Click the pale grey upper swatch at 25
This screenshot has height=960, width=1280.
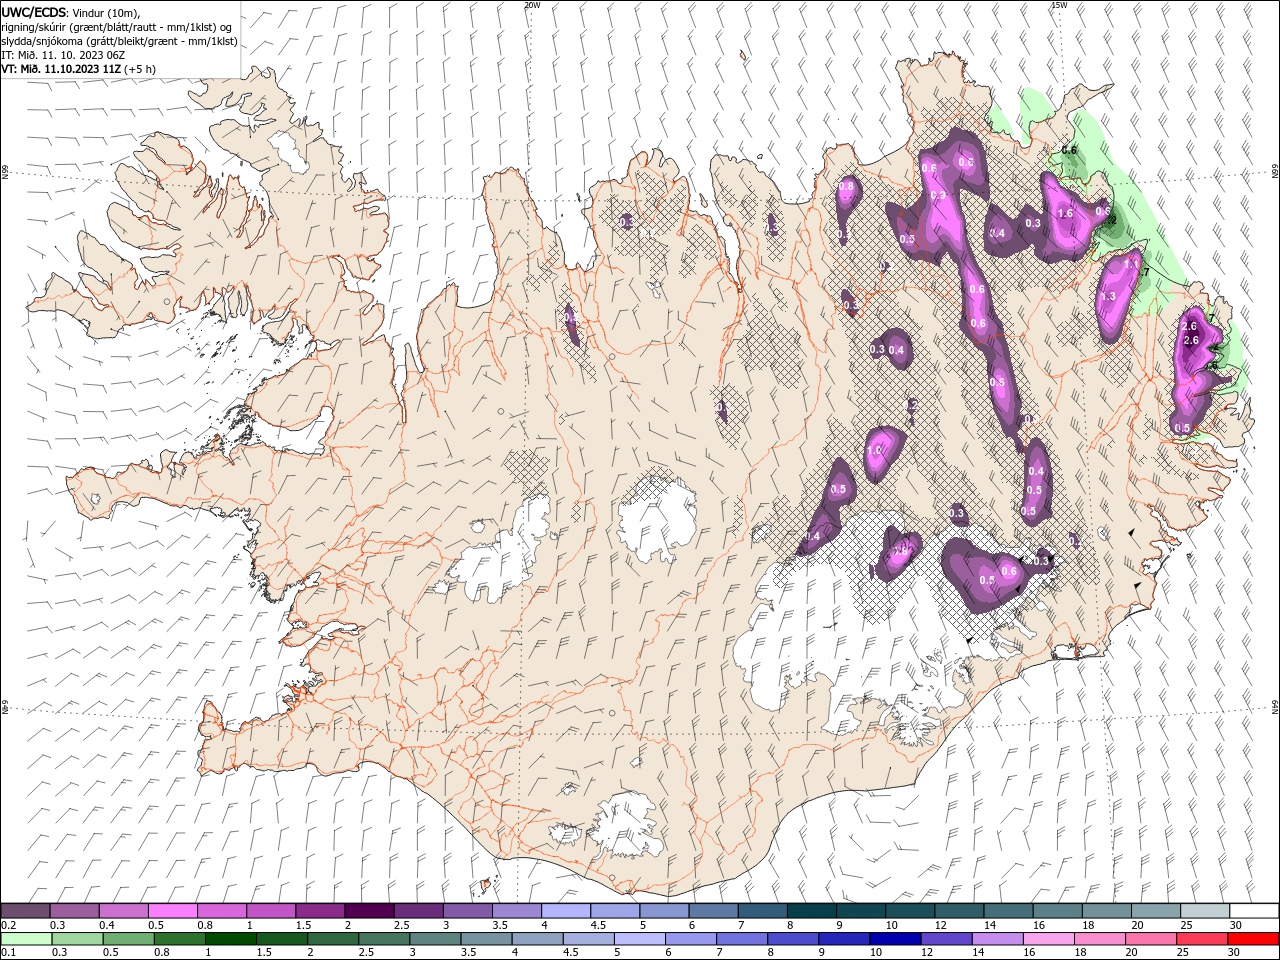click(1203, 911)
